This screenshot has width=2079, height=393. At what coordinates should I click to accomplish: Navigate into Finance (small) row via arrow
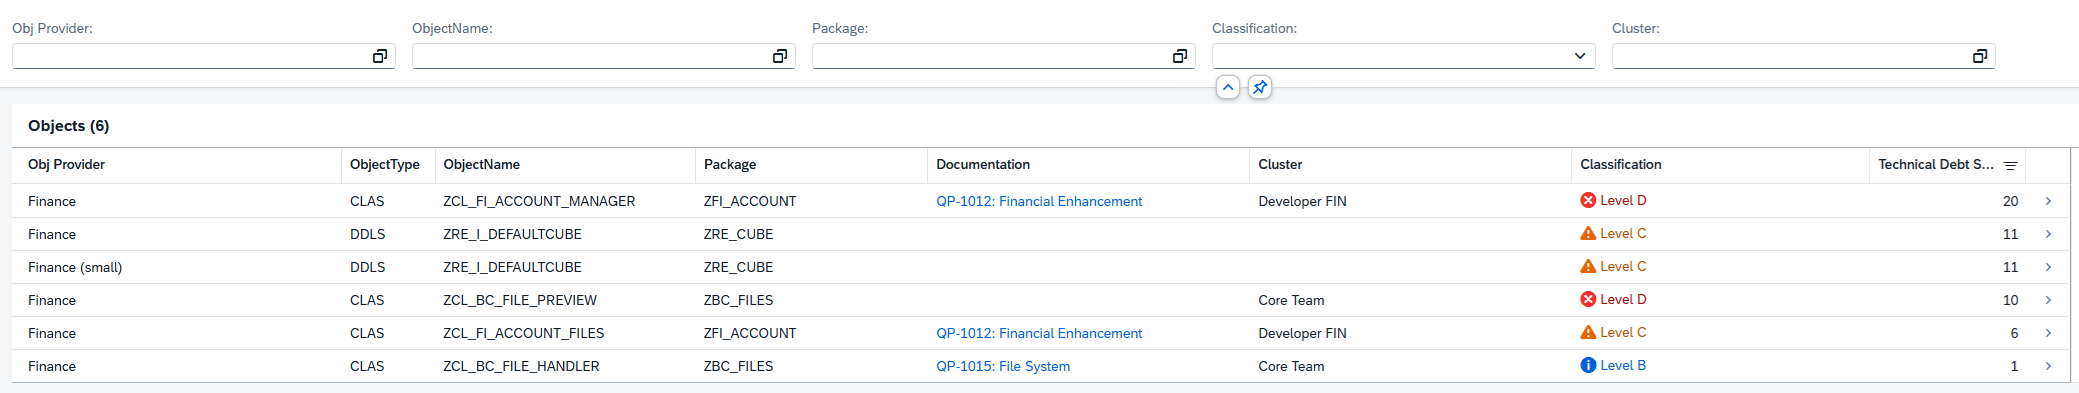[2048, 267]
